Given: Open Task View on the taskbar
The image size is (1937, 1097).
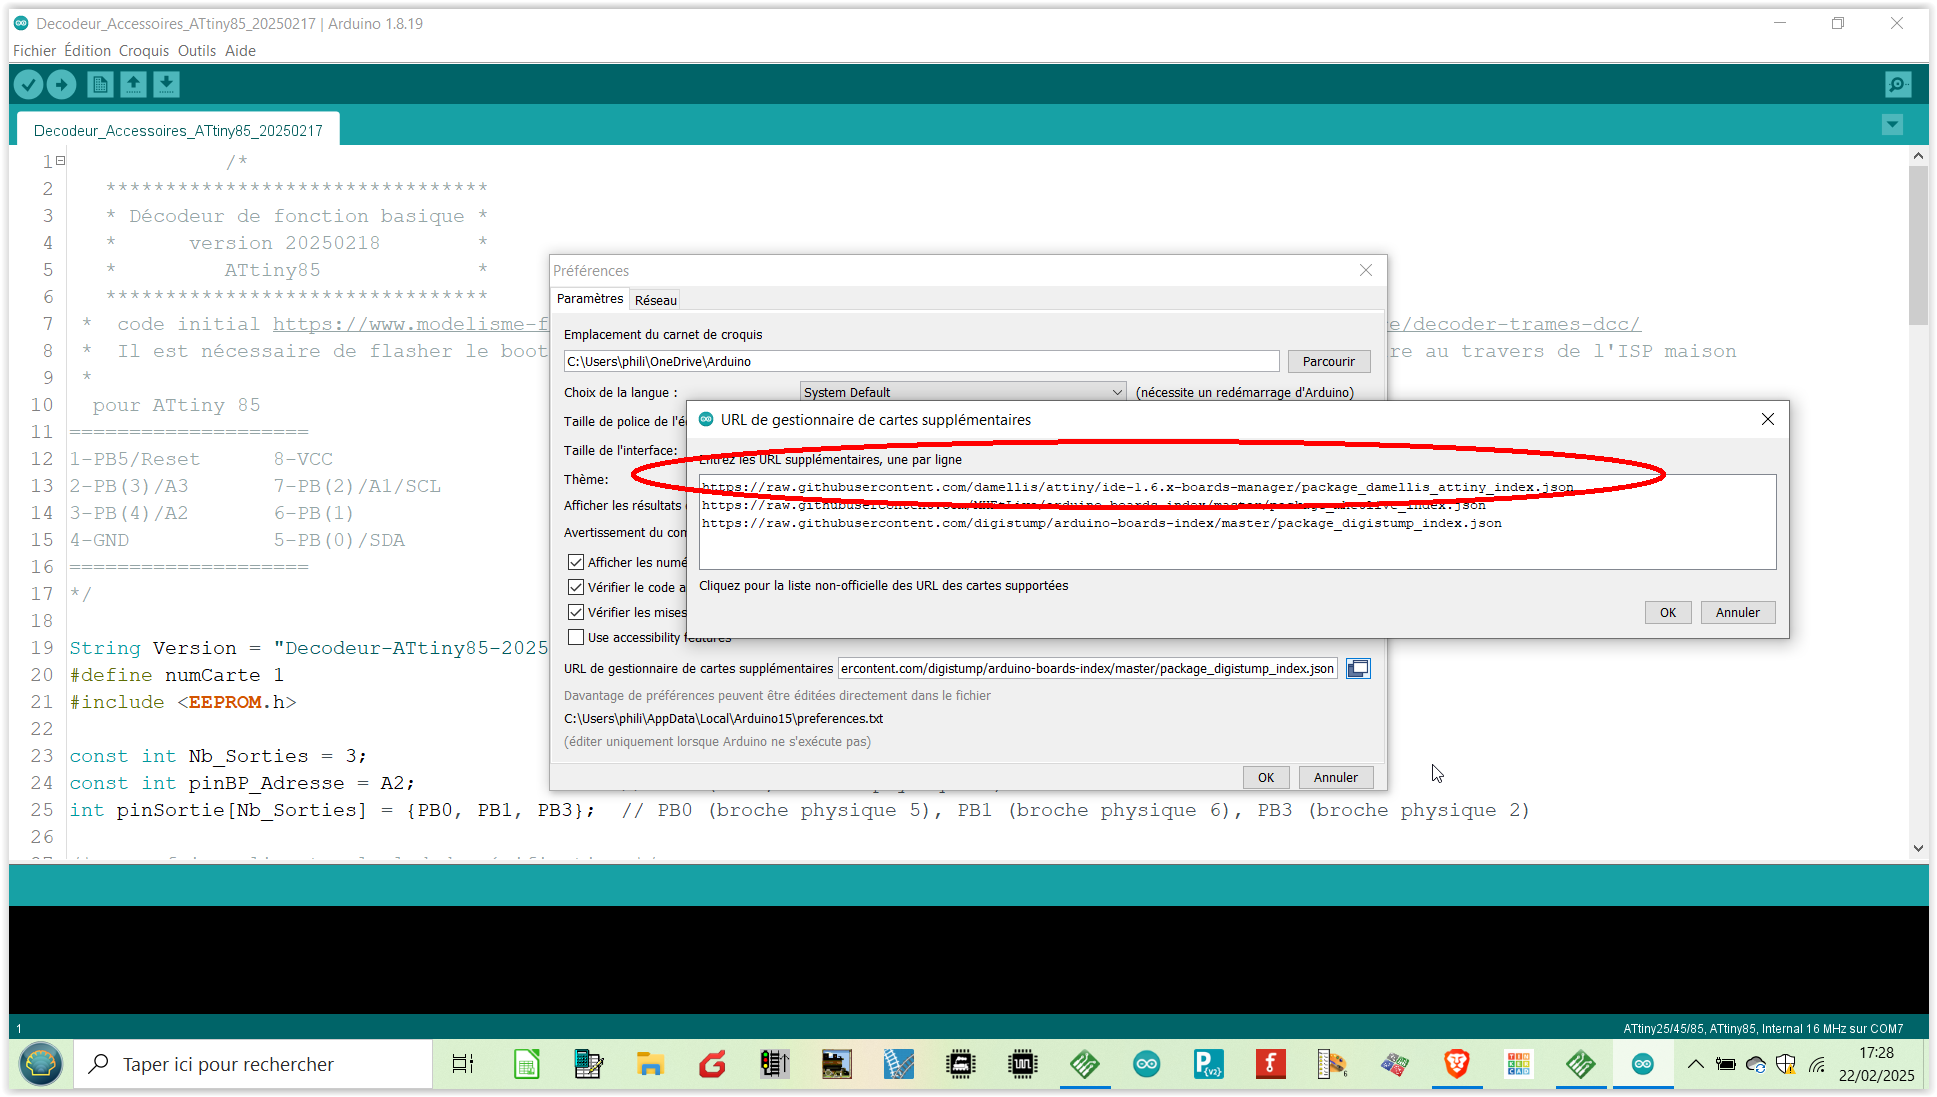Looking at the screenshot, I should pyautogui.click(x=463, y=1064).
